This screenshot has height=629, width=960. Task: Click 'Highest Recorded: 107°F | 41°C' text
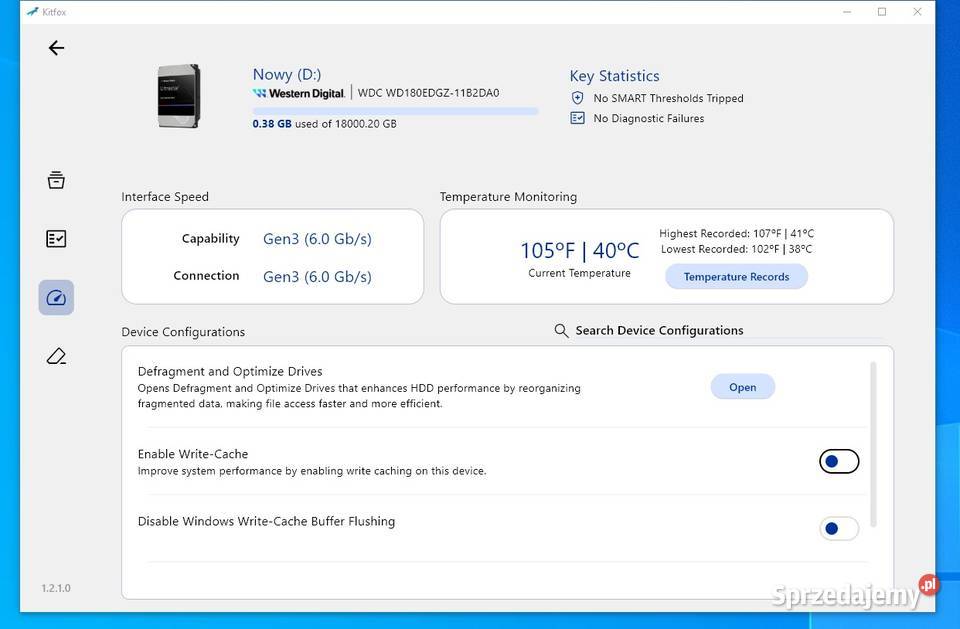(737, 233)
